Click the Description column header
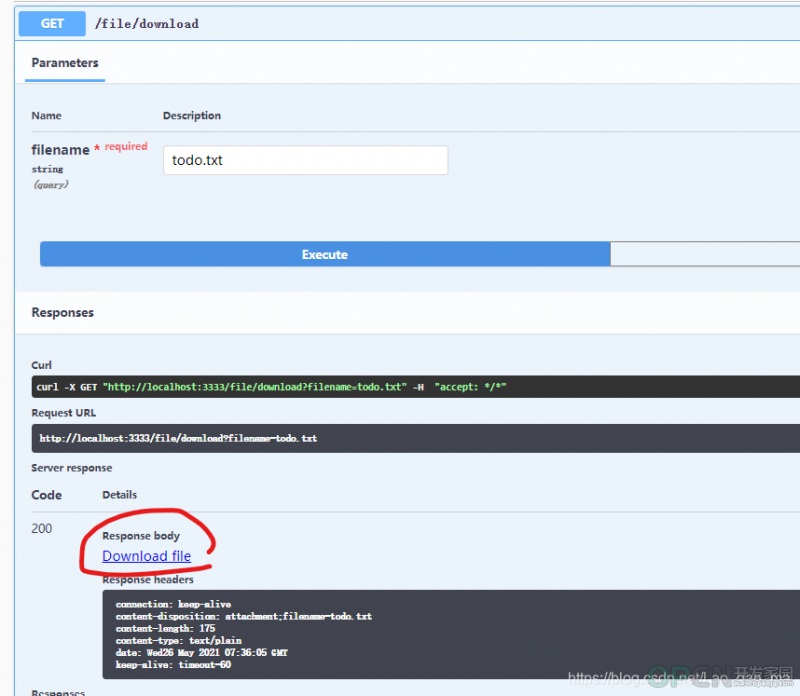Viewport: 800px width, 696px height. click(x=192, y=116)
